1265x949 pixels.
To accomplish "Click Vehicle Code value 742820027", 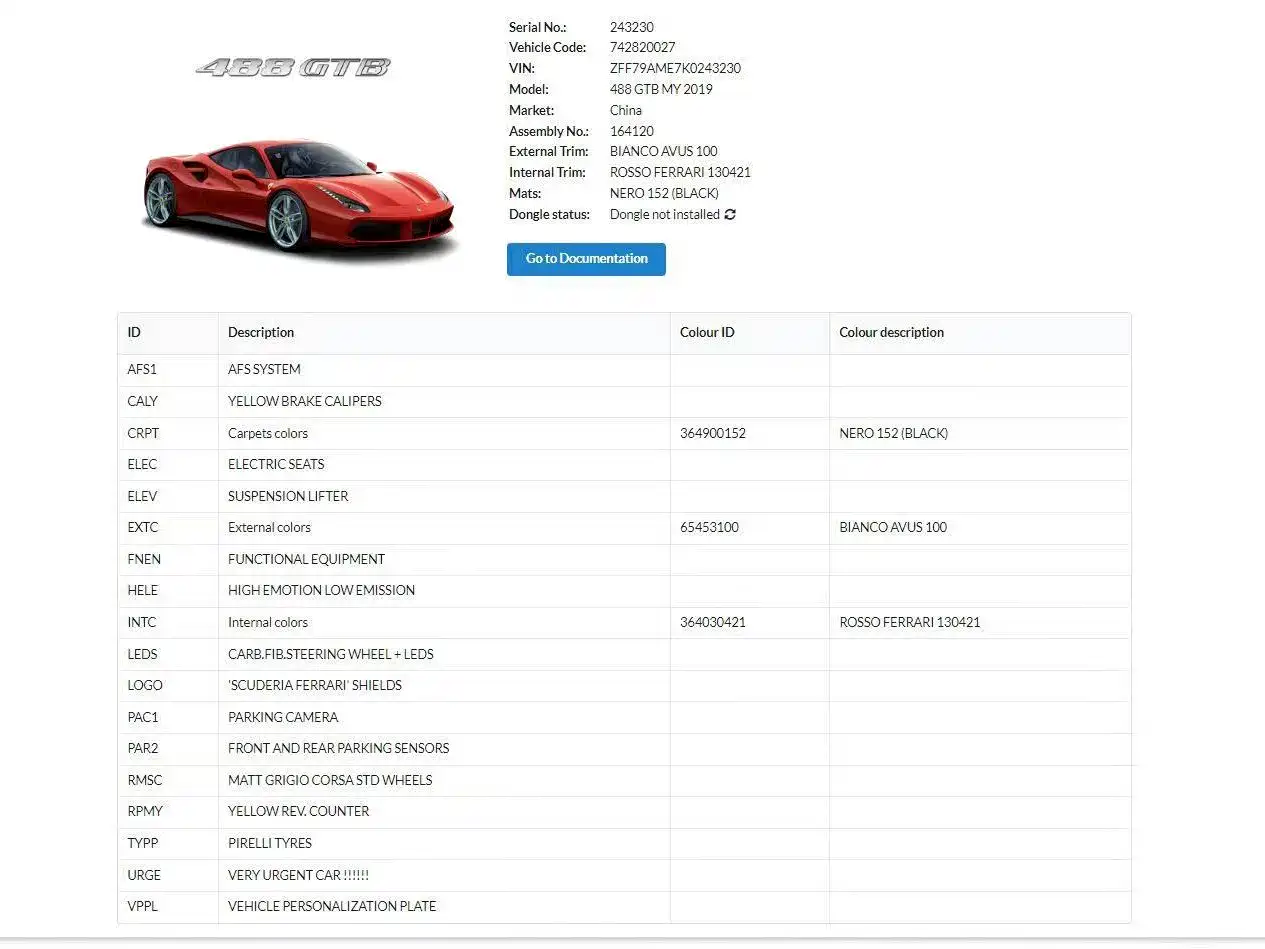I will pos(642,48).
